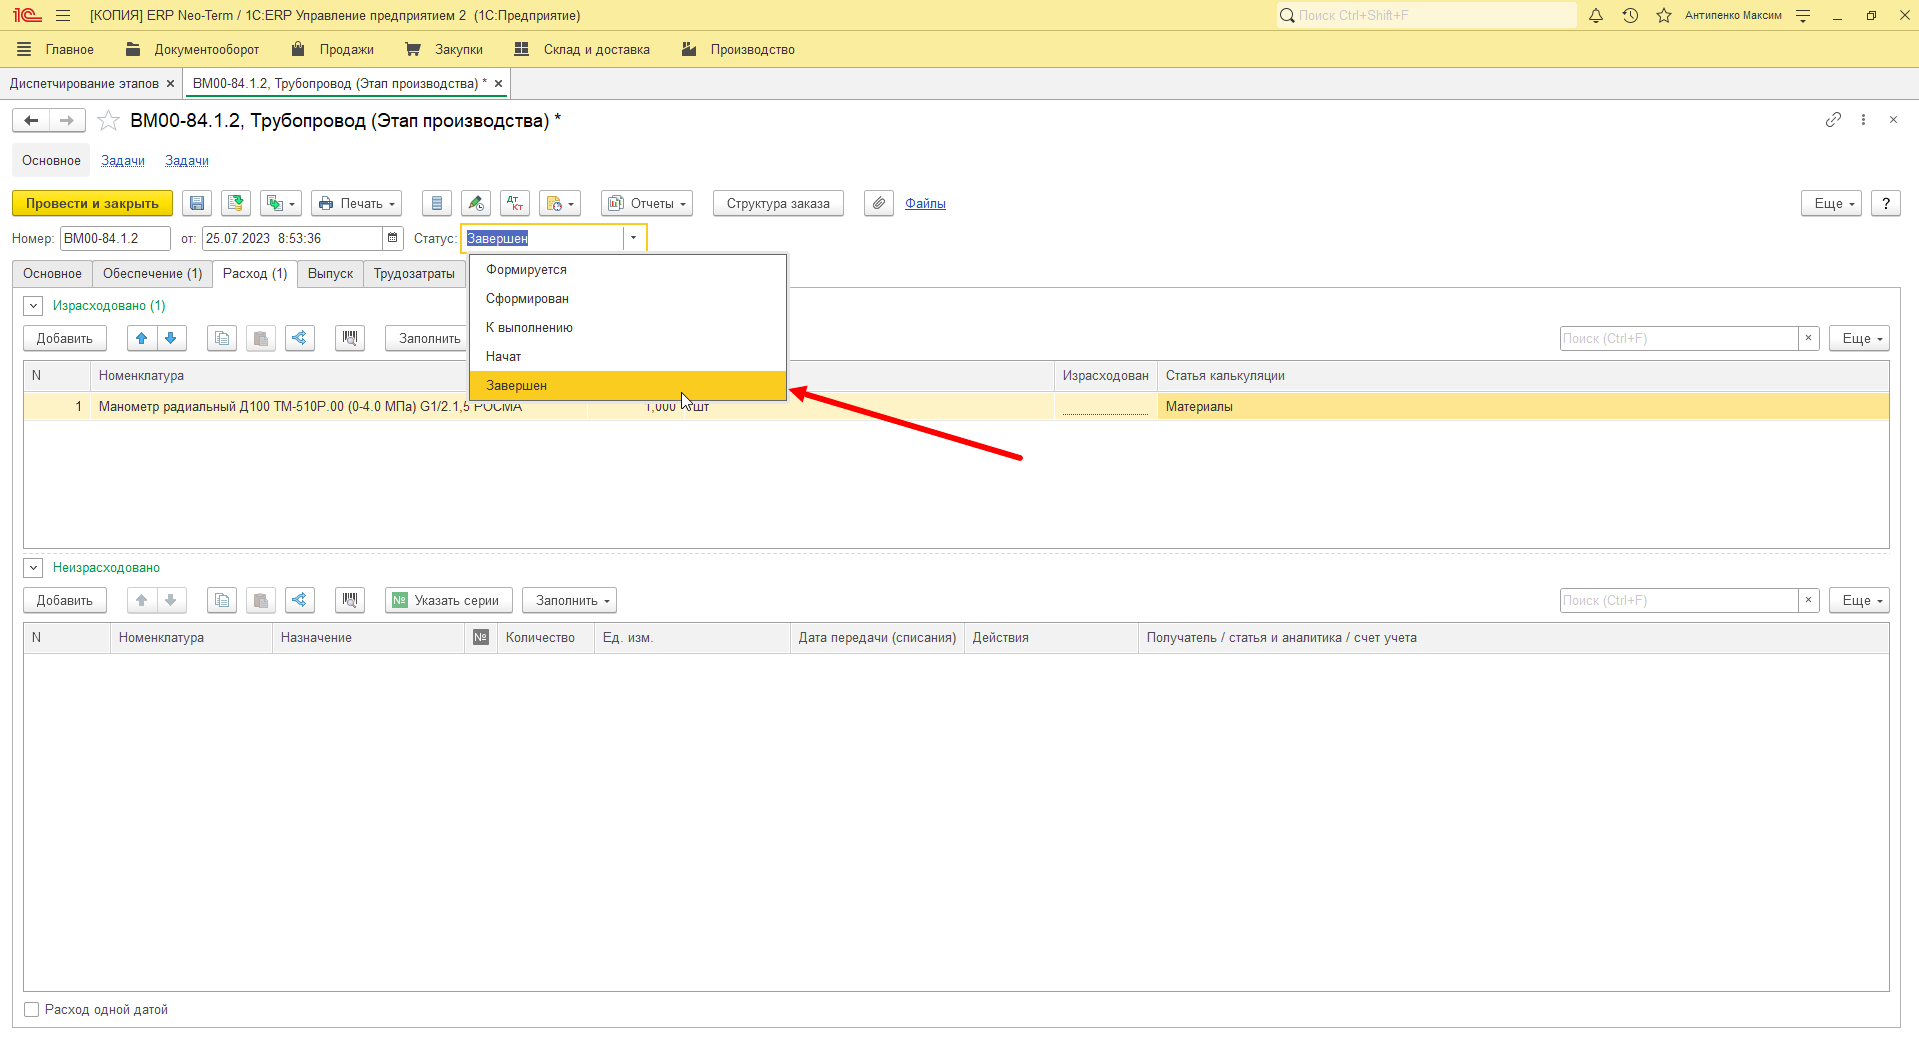The width and height of the screenshot is (1919, 1038).
Task: Open 'Склад и доставка' section menu
Action: tap(581, 49)
